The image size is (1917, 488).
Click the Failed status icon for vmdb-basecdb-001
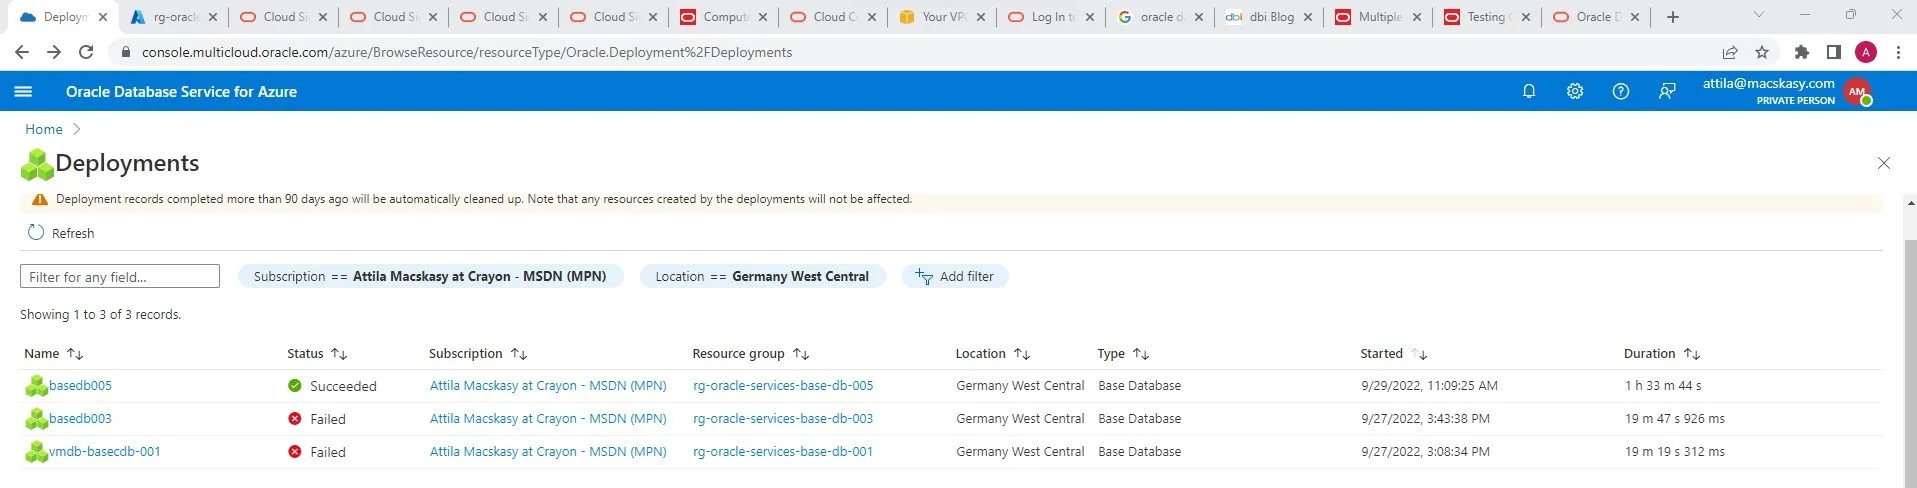coord(295,451)
